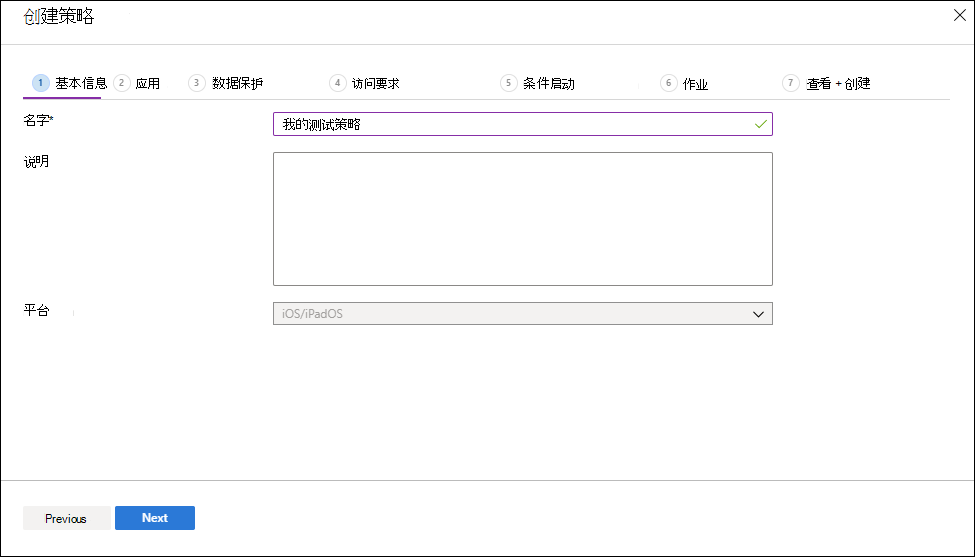
Task: Switch to the 数据保护 step
Action: pos(226,83)
